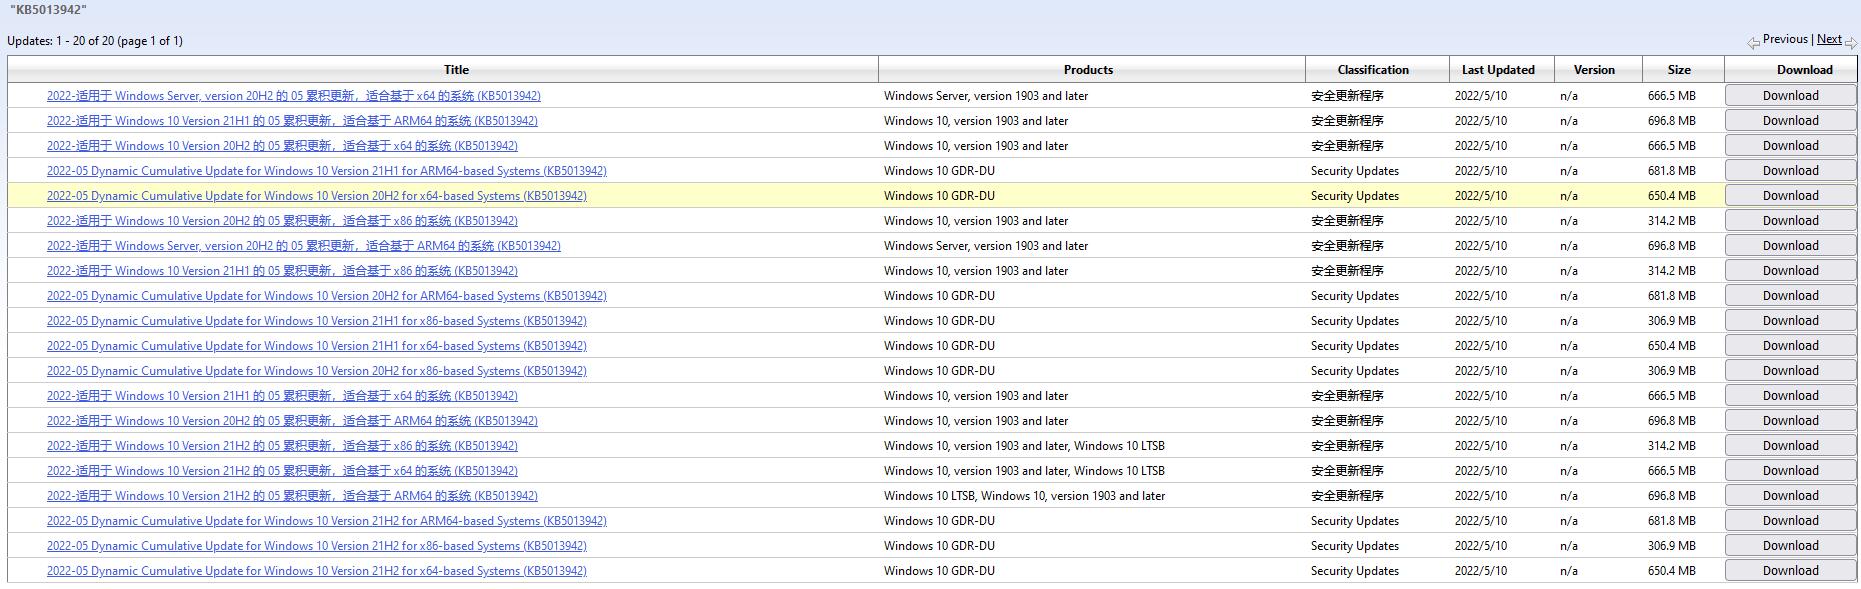Open Dynamic Update 21H1 ARM64-based Systems link

(x=326, y=171)
